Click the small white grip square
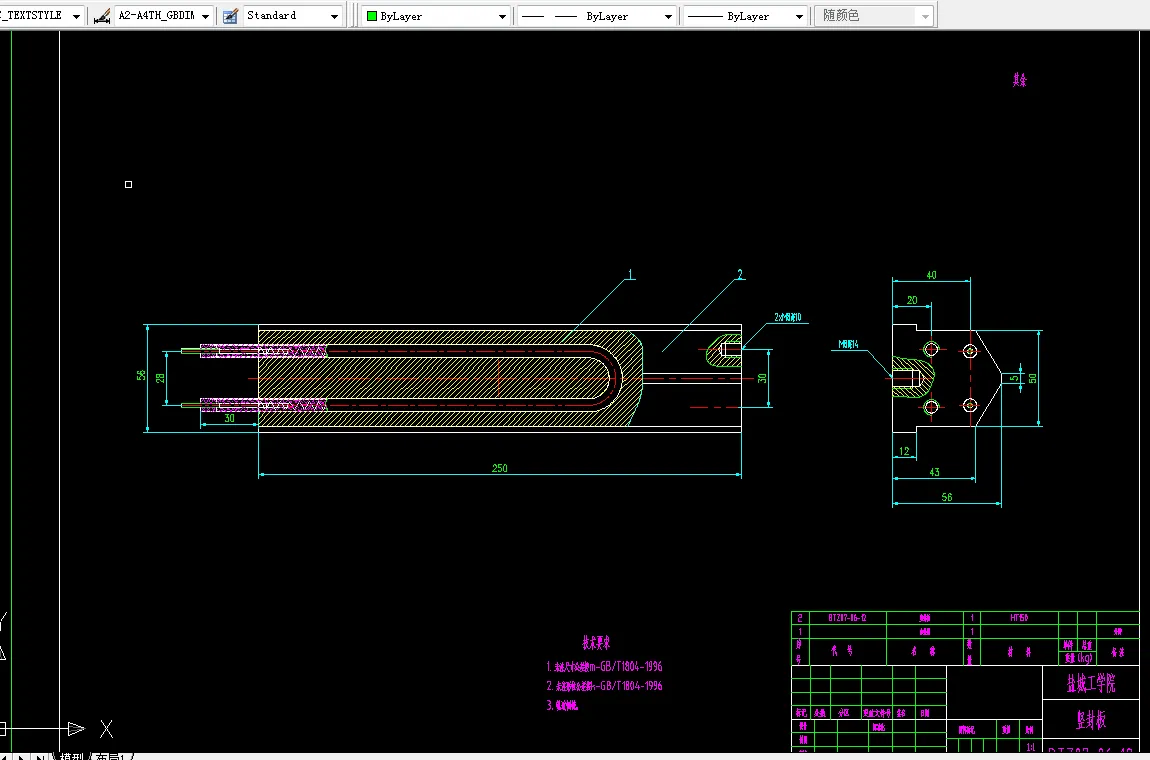Screen dimensions: 1150x760 click(x=128, y=184)
